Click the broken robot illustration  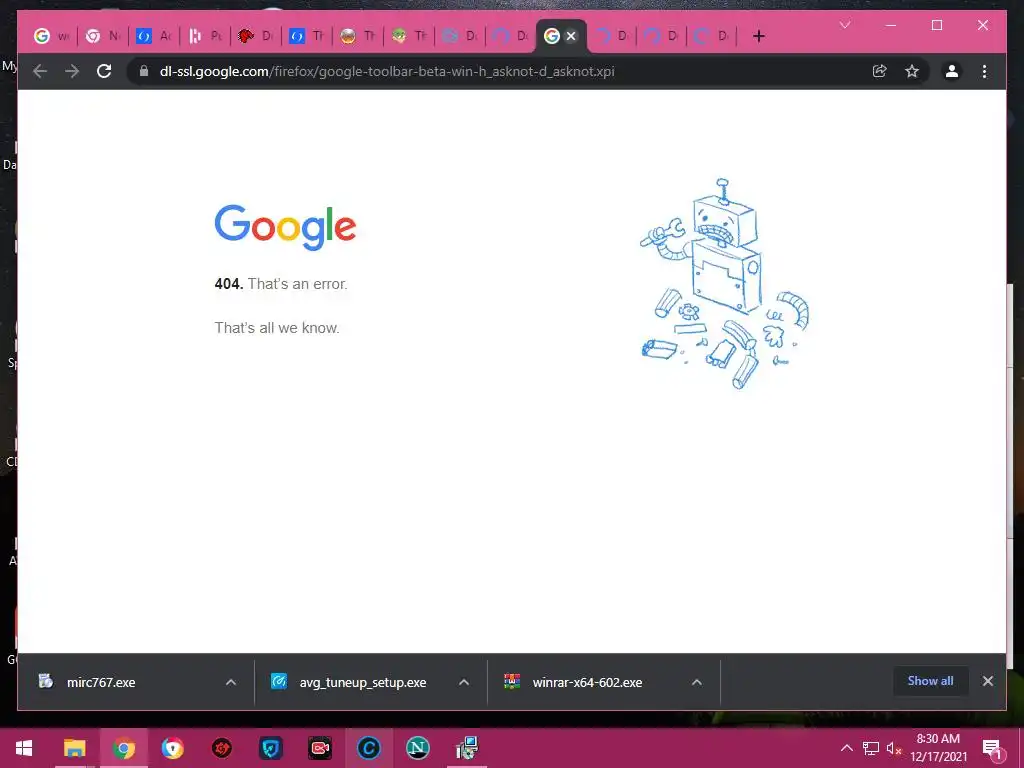[x=724, y=283]
